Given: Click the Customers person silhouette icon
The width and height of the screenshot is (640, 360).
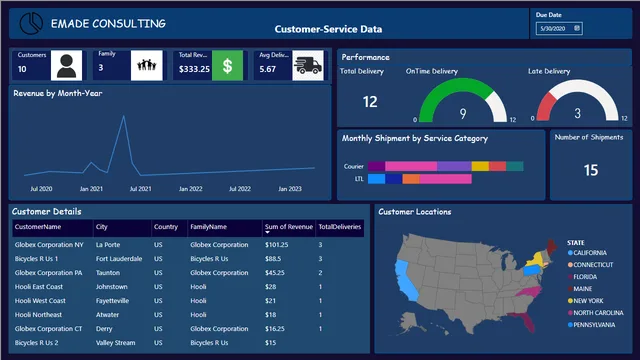Looking at the screenshot, I should point(66,65).
